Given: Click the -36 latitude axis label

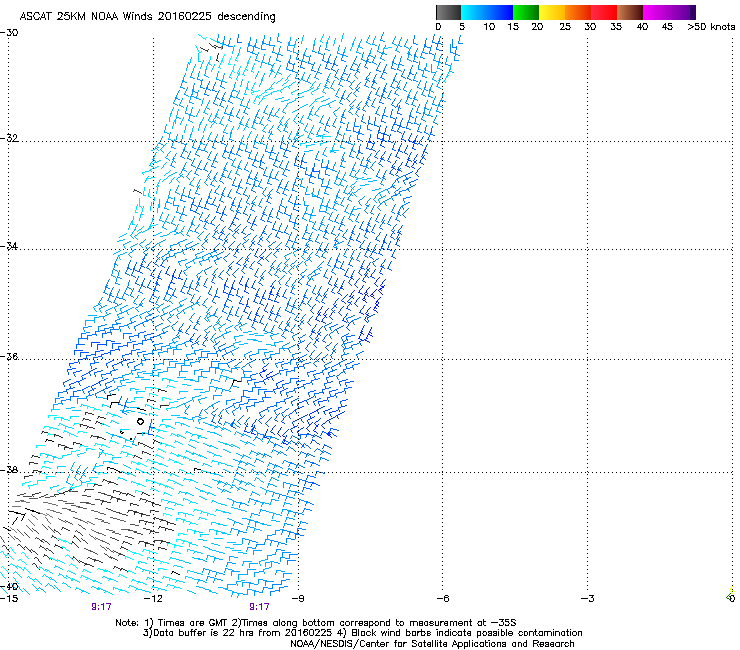Looking at the screenshot, I should (9, 356).
